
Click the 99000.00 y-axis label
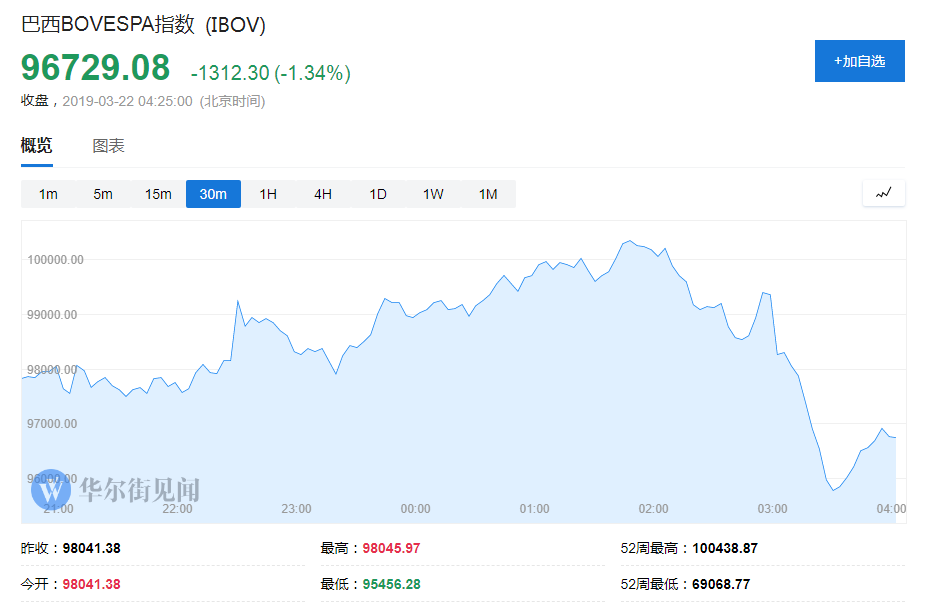pyautogui.click(x=52, y=315)
